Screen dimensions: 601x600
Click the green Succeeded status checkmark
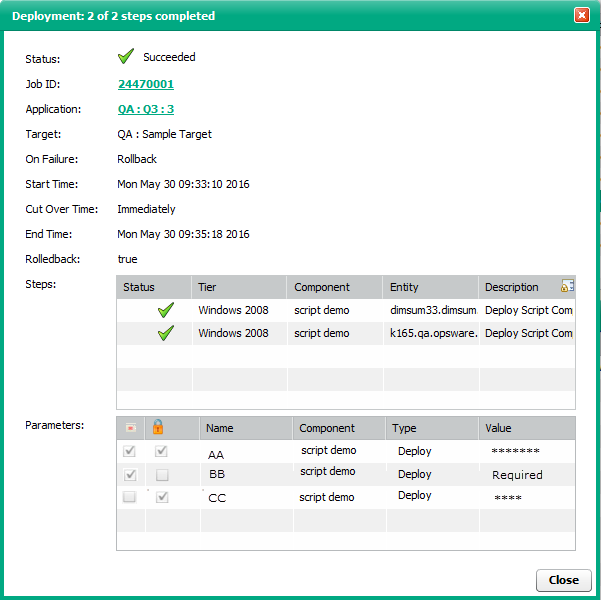tap(126, 58)
